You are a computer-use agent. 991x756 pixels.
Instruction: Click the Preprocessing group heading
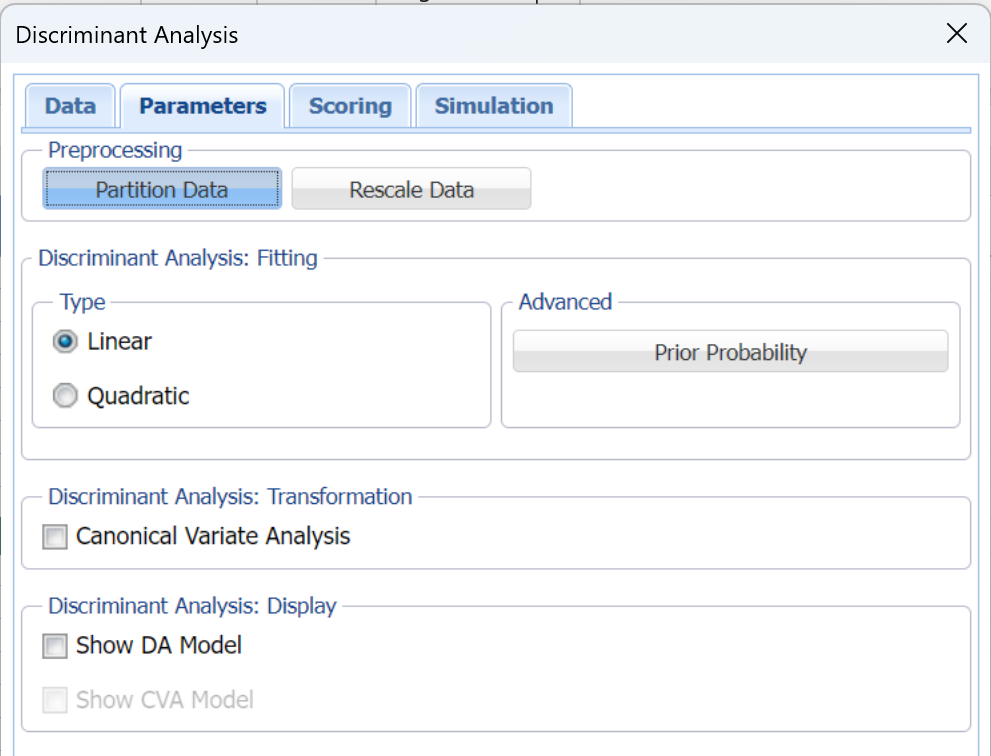click(x=115, y=150)
